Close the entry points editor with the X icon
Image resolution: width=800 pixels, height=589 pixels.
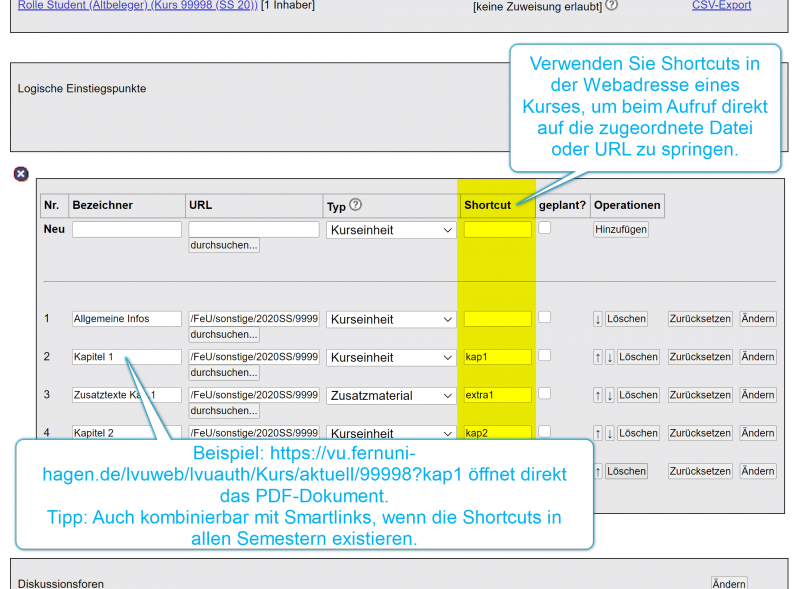[21, 174]
